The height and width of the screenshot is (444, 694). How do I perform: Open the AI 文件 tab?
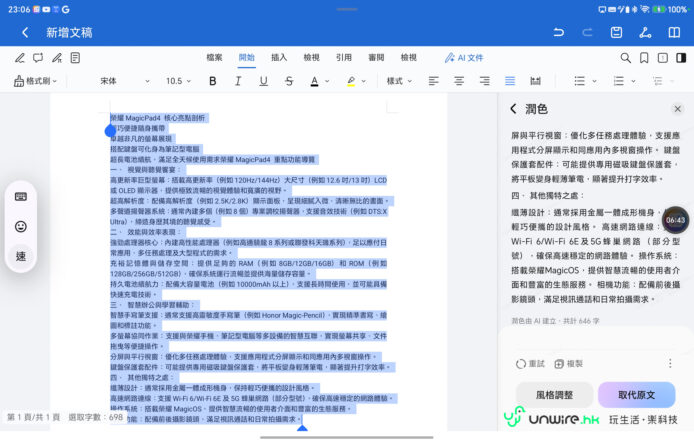tap(464, 58)
